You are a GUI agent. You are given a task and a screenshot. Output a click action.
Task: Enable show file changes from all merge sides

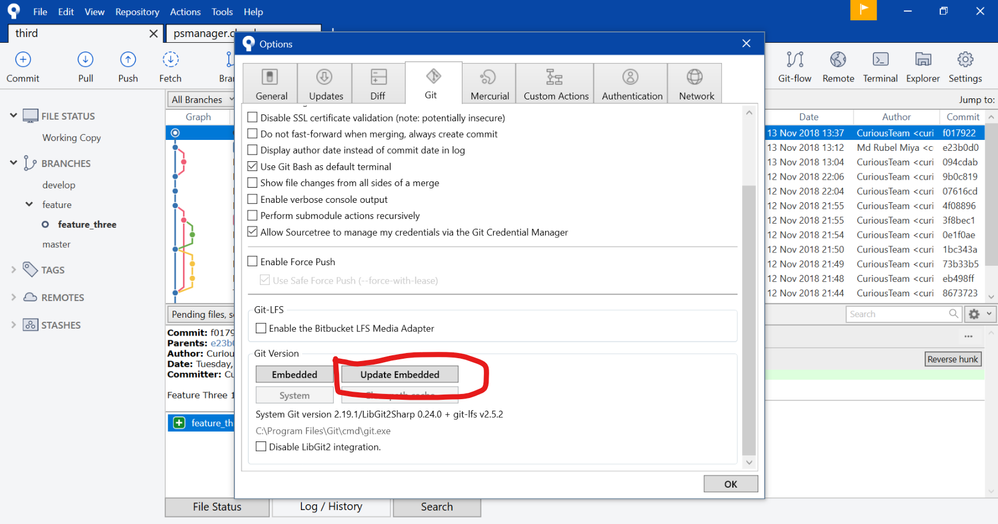pos(253,183)
